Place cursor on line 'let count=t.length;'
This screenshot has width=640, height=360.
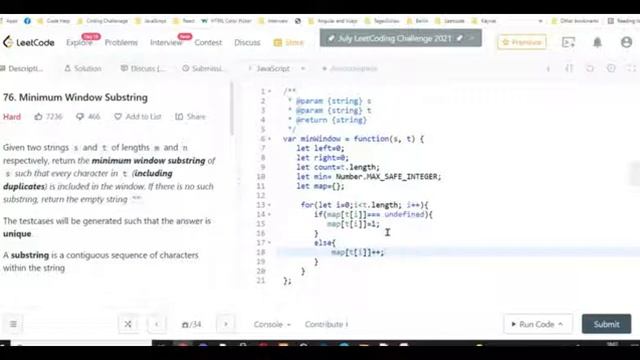[x=338, y=167]
